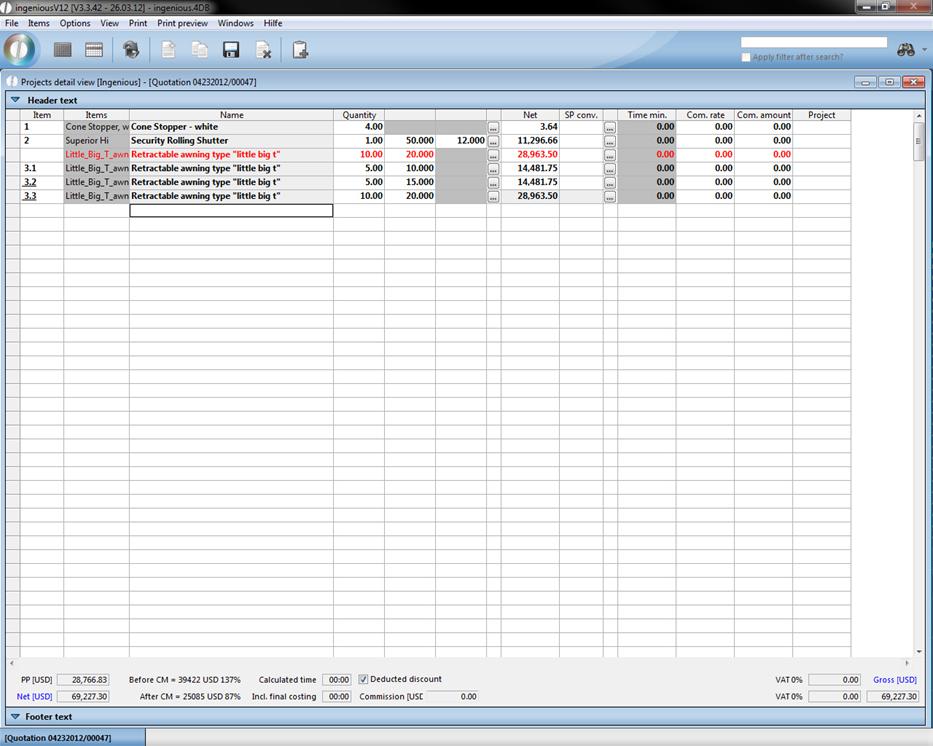Image resolution: width=933 pixels, height=746 pixels.
Task: Enable the Apply filter after search checkbox
Action: tap(746, 57)
